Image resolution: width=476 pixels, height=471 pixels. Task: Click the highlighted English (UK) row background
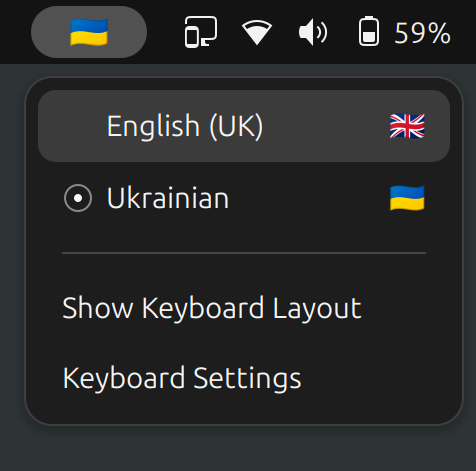pos(244,126)
